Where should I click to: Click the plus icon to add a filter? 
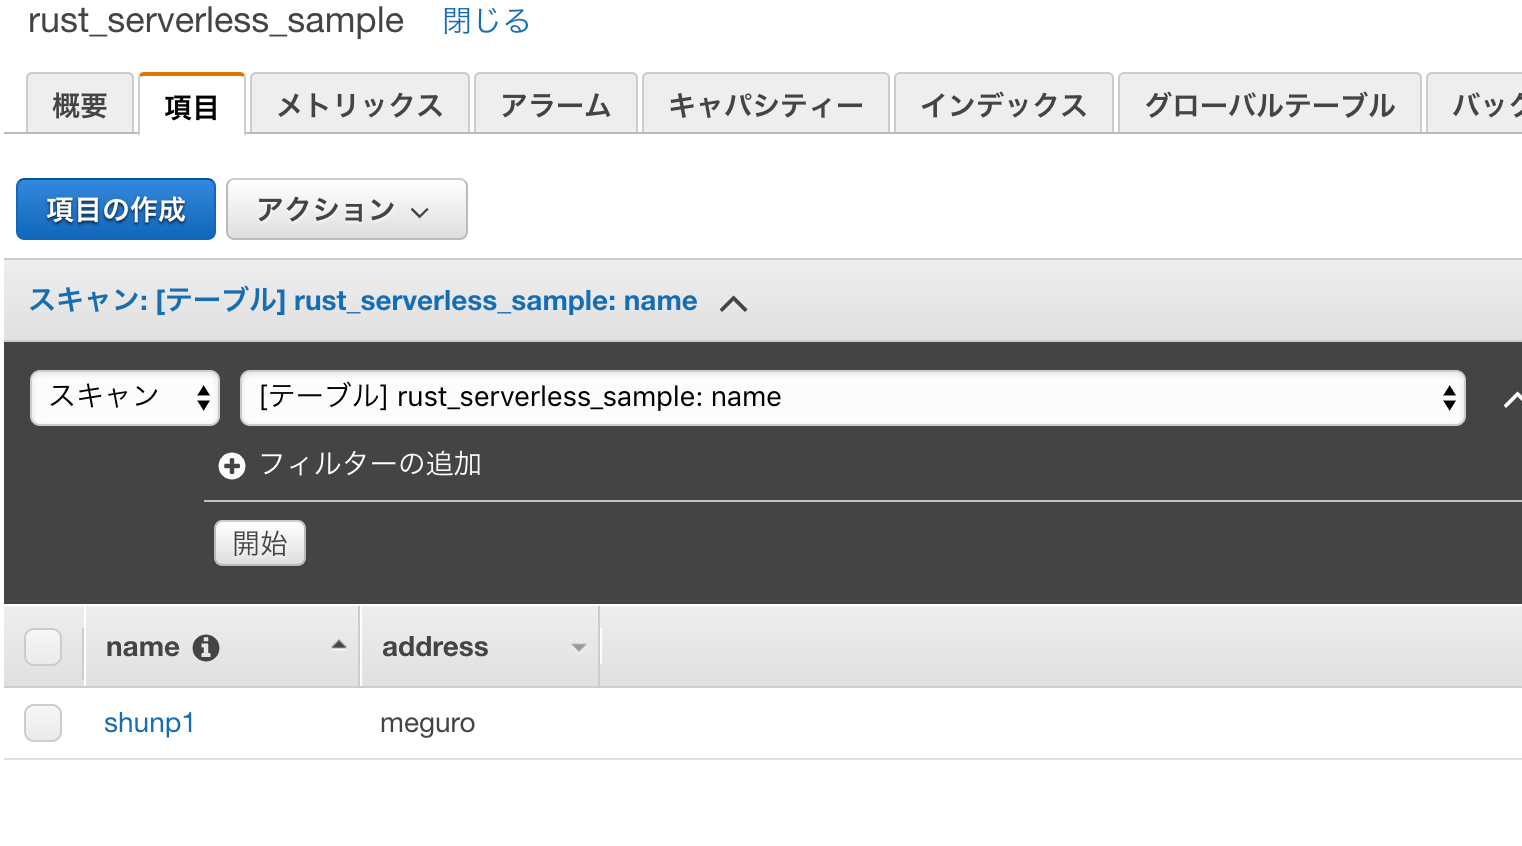pos(231,465)
